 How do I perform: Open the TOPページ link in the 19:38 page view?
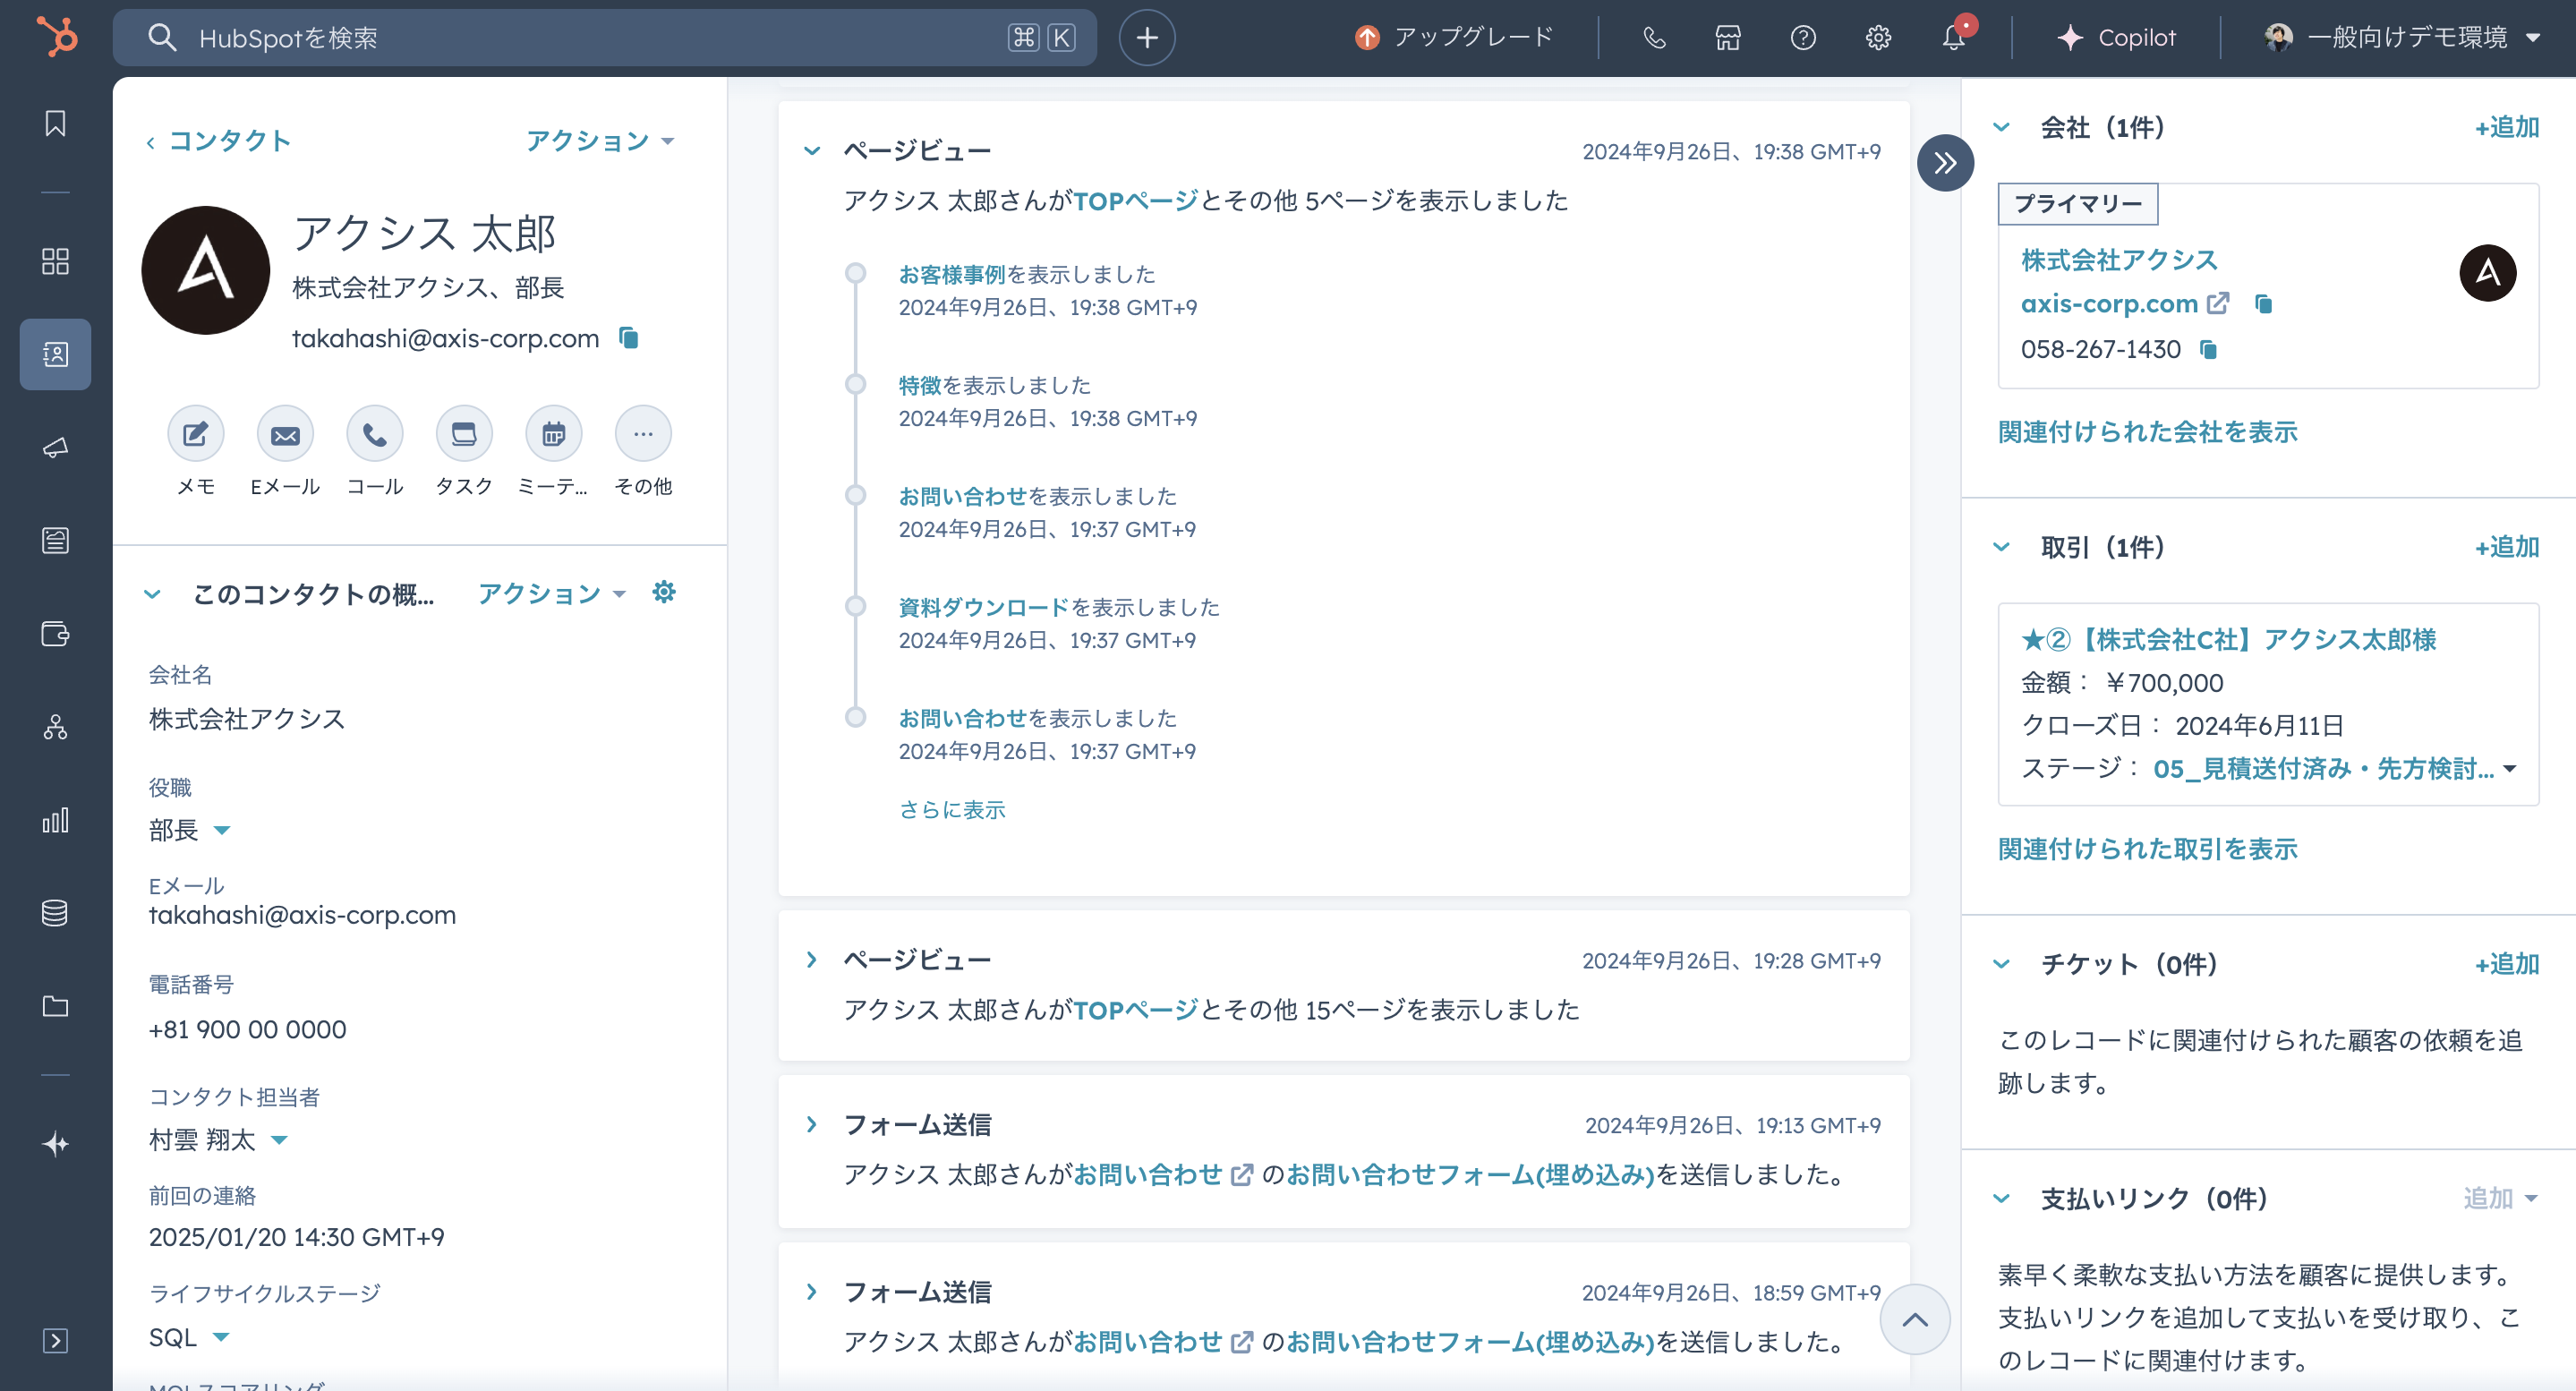(x=1135, y=201)
